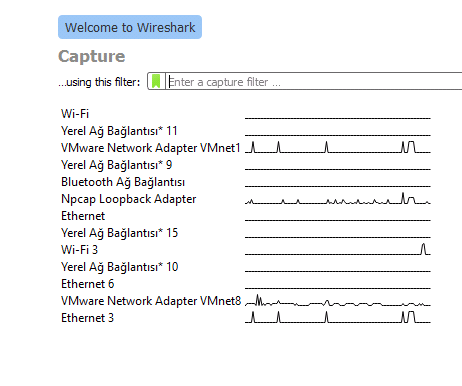This screenshot has width=462, height=386.
Task: Select the Ethernet 6 interface
Action: [x=87, y=284]
